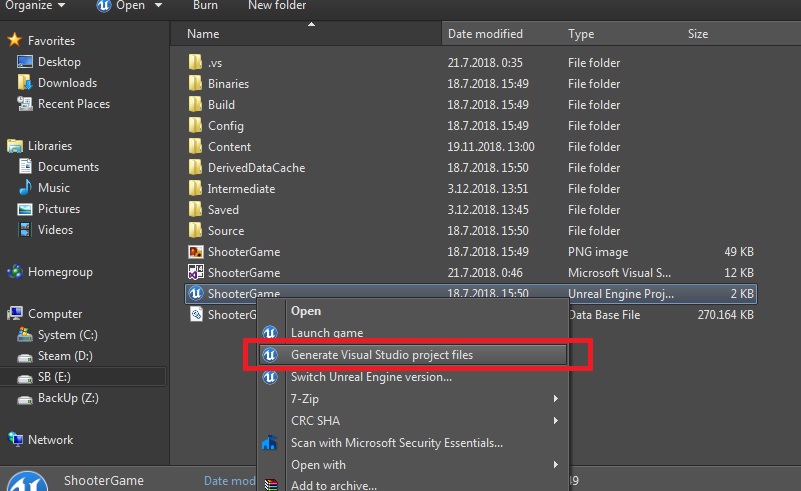Select Launch game from context menu
The height and width of the screenshot is (491, 801).
click(x=327, y=333)
